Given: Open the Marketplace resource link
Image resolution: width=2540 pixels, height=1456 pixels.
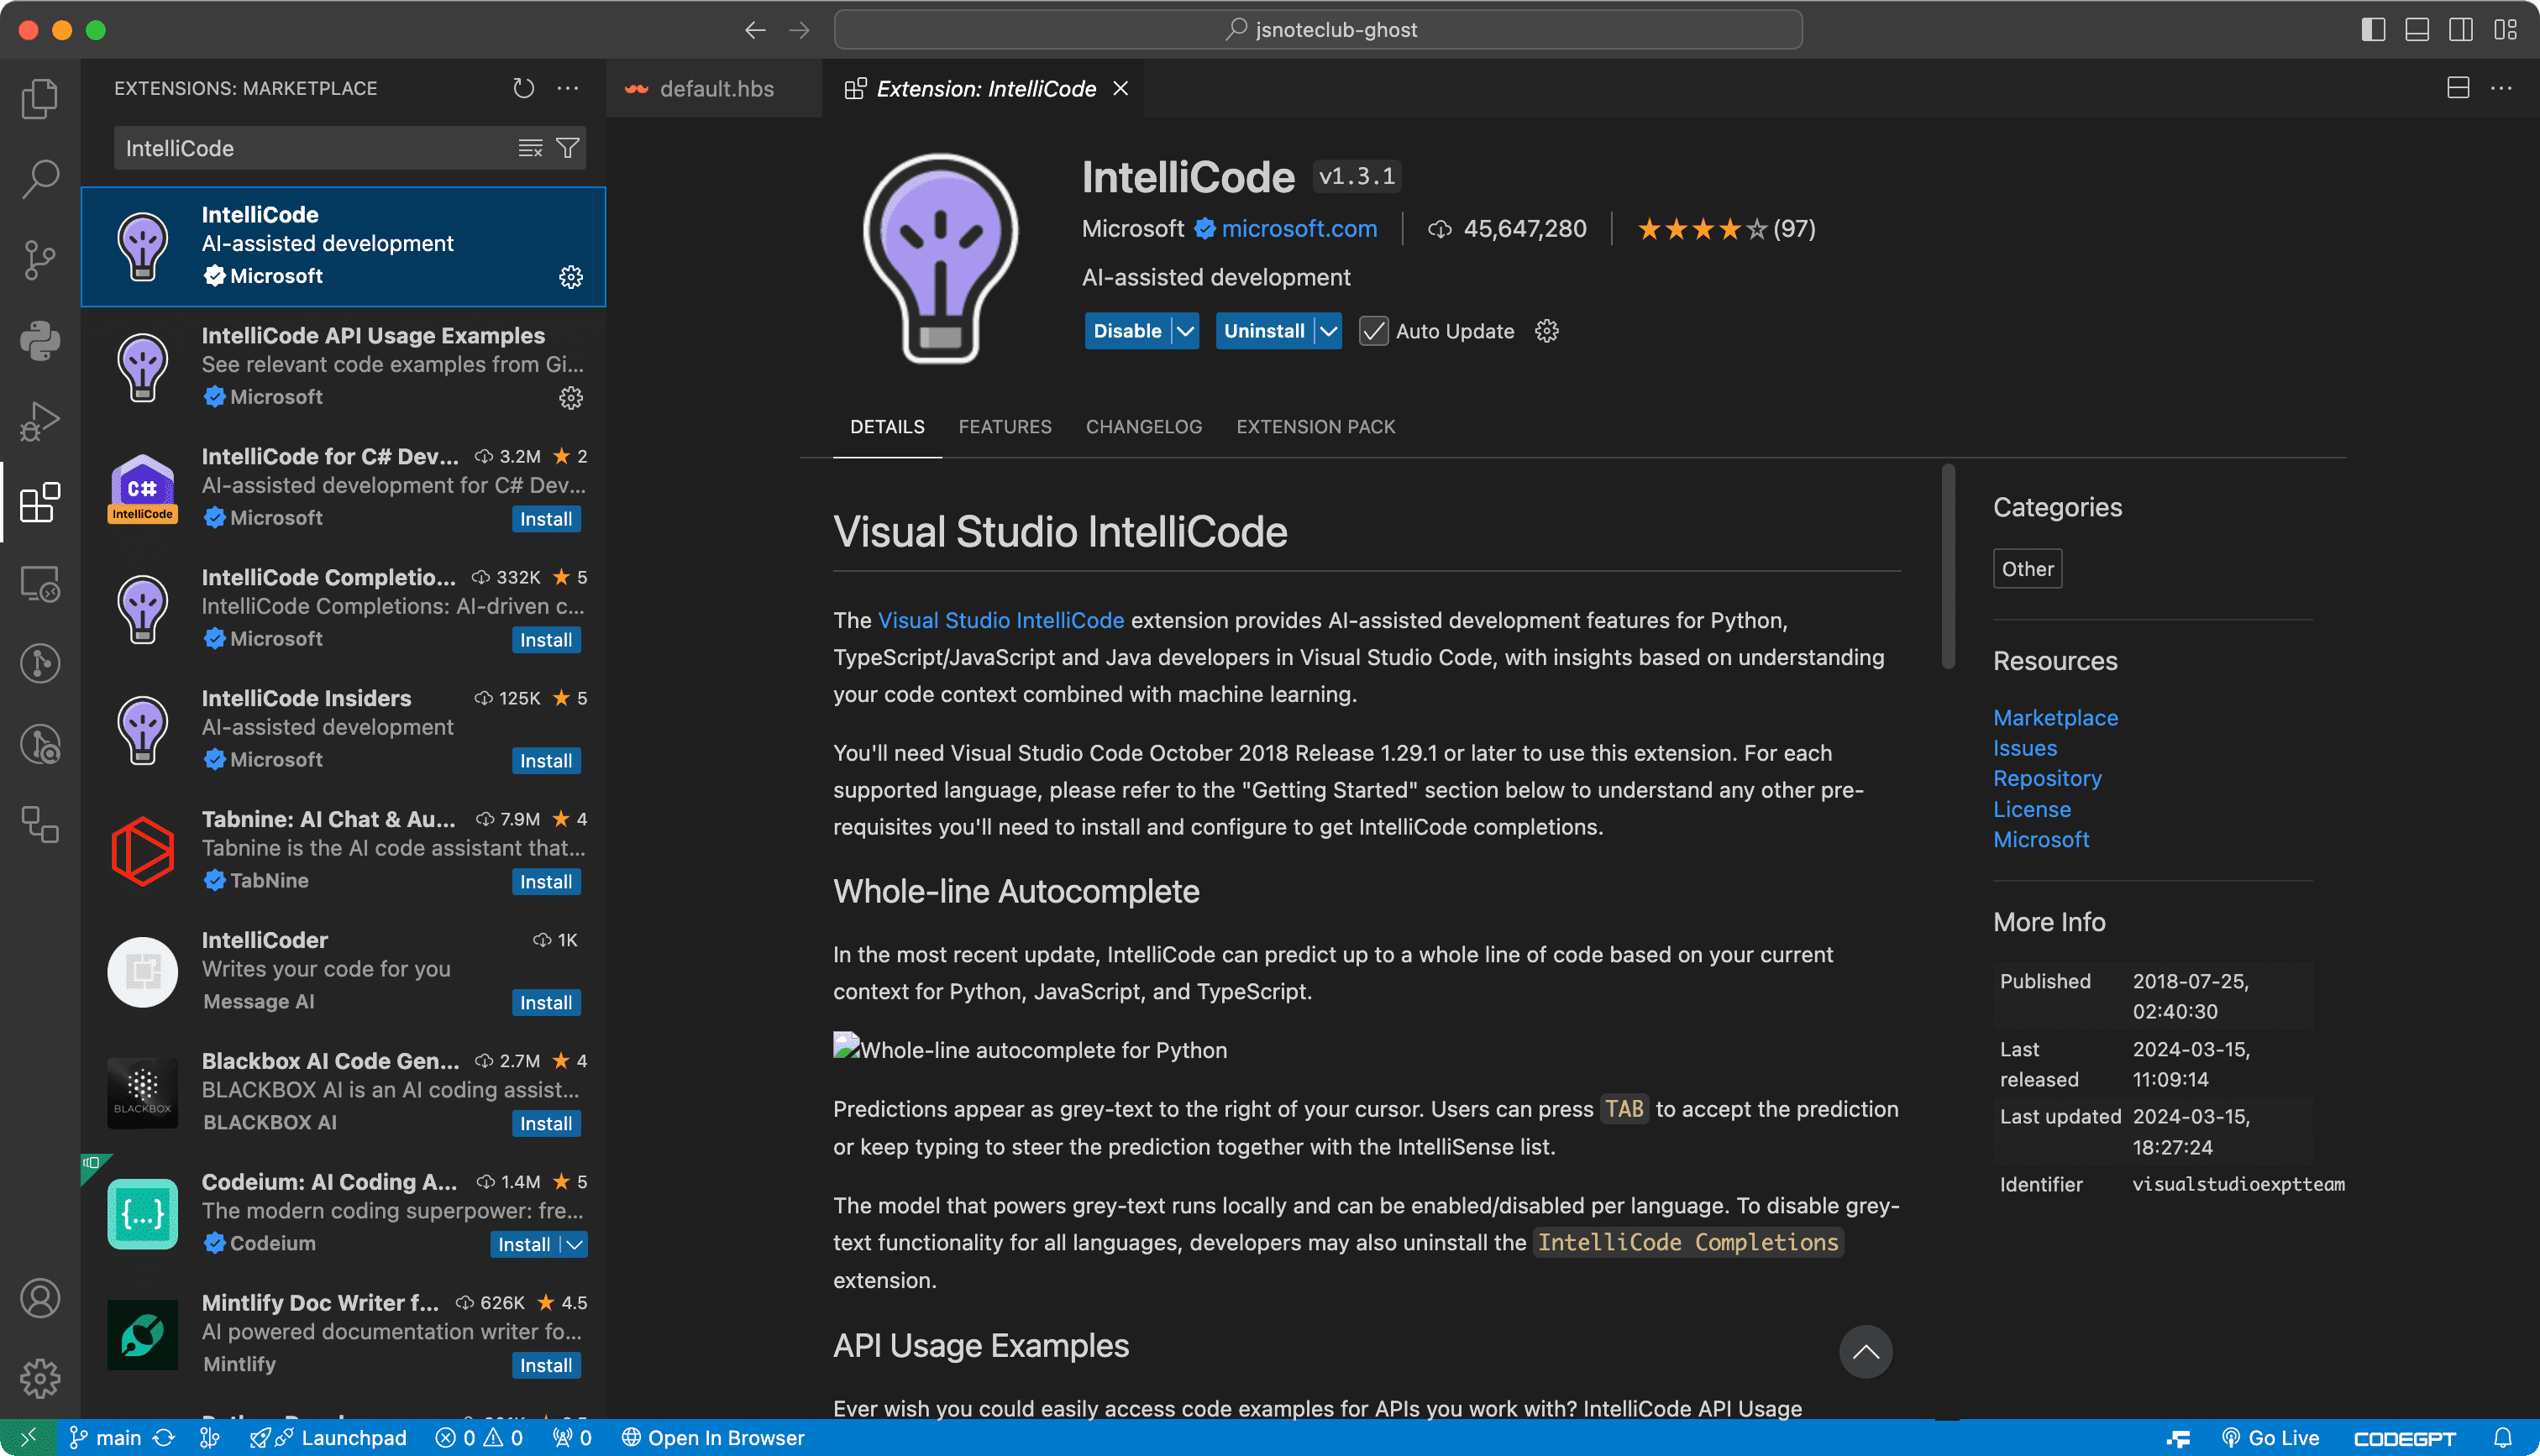Looking at the screenshot, I should point(2055,718).
